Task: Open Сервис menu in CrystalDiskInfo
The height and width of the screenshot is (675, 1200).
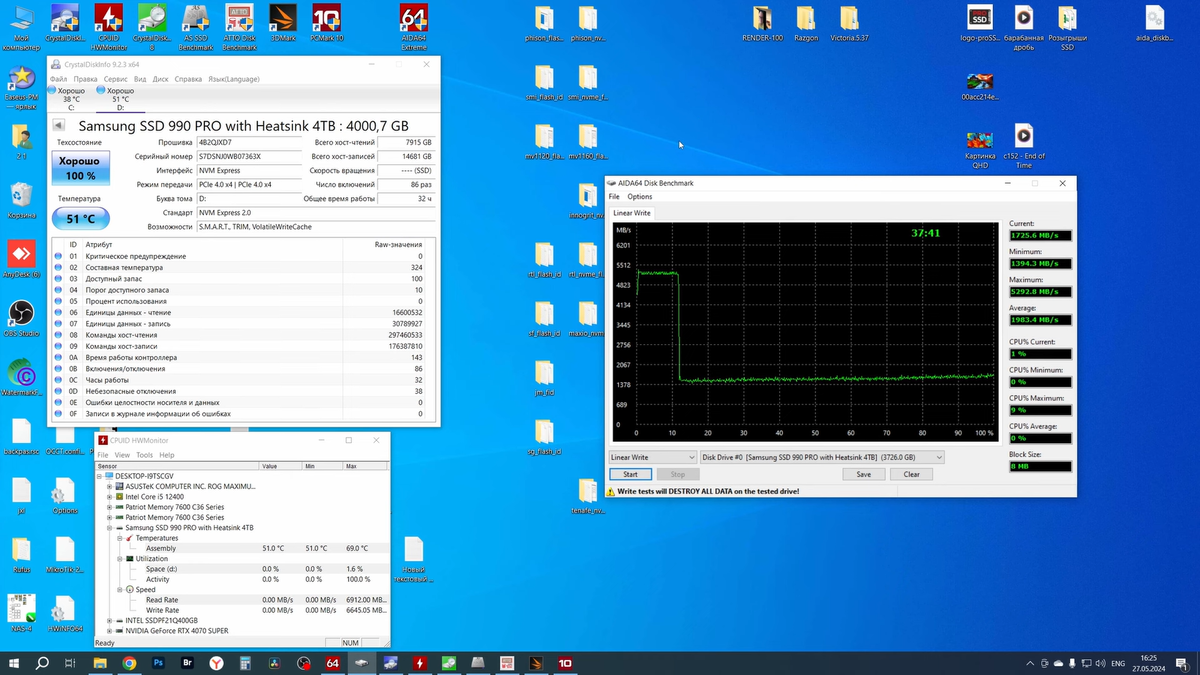Action: pos(116,79)
